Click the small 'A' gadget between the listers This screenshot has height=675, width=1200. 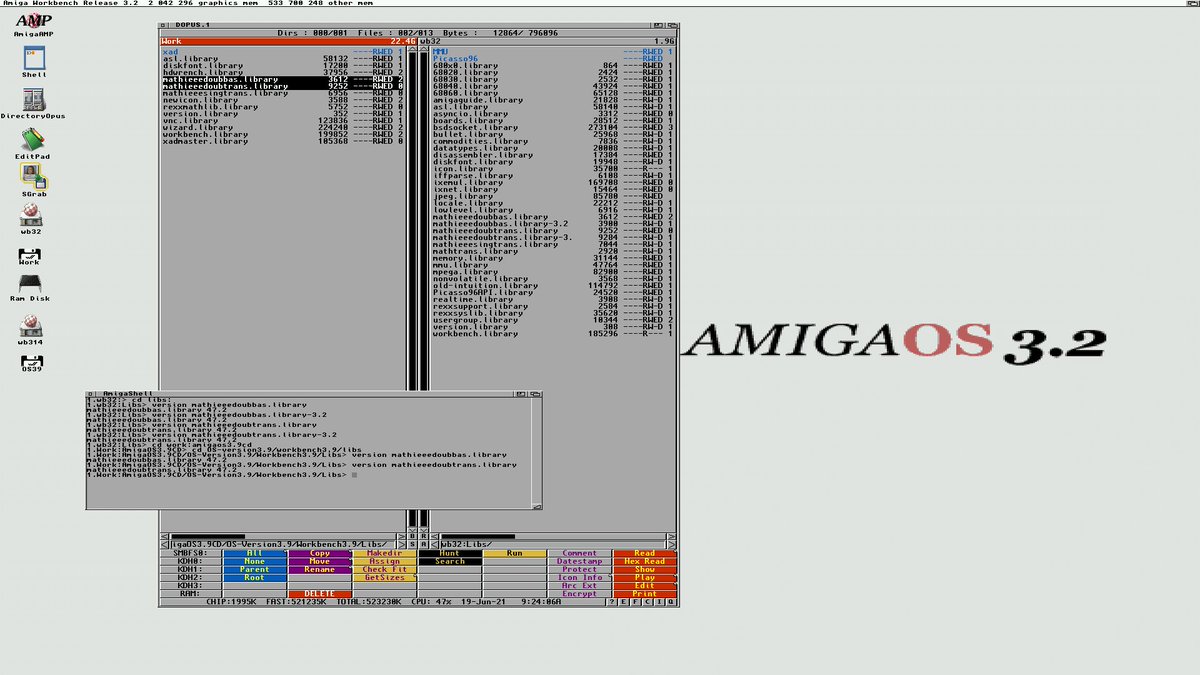tap(423, 544)
